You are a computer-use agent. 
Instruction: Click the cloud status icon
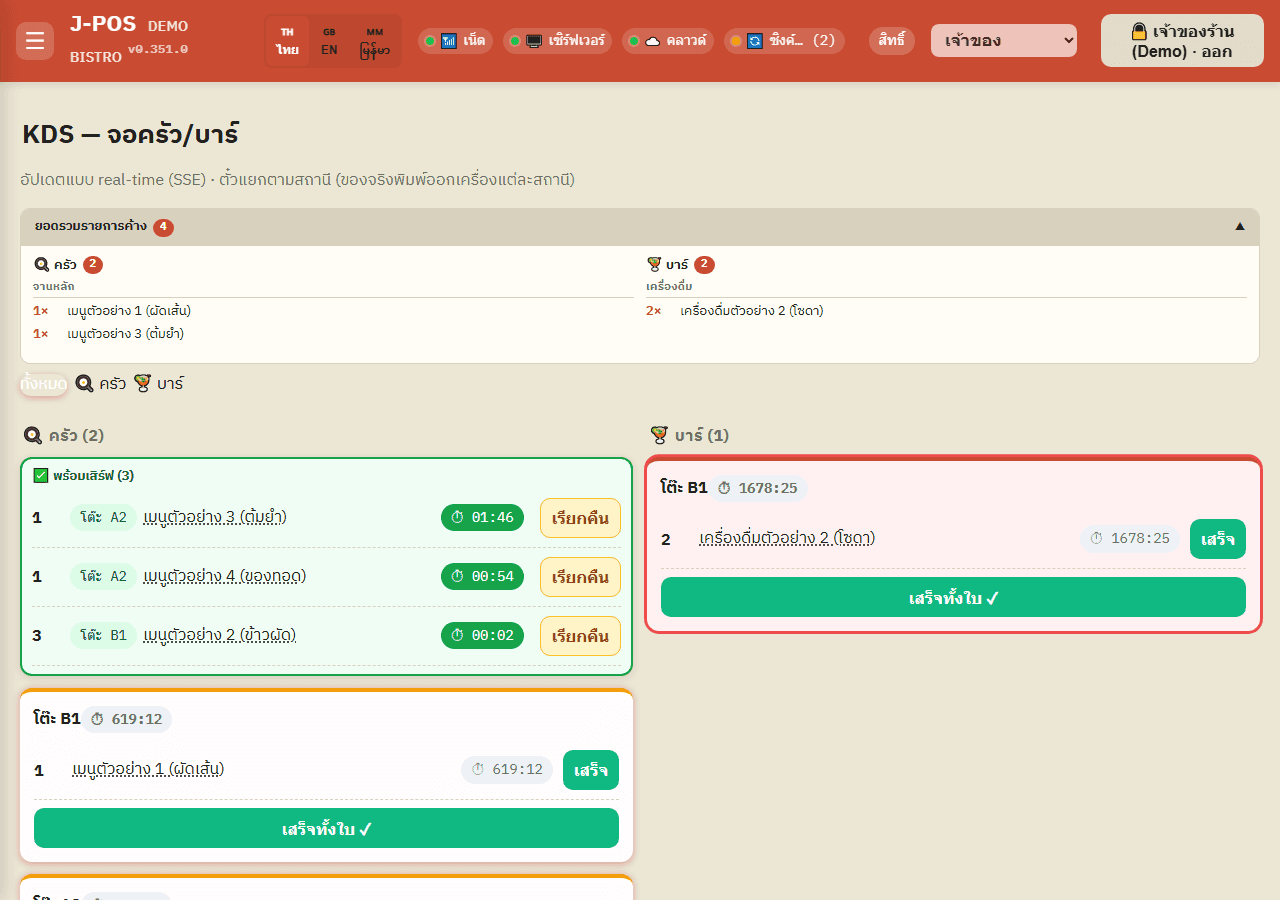pos(652,41)
